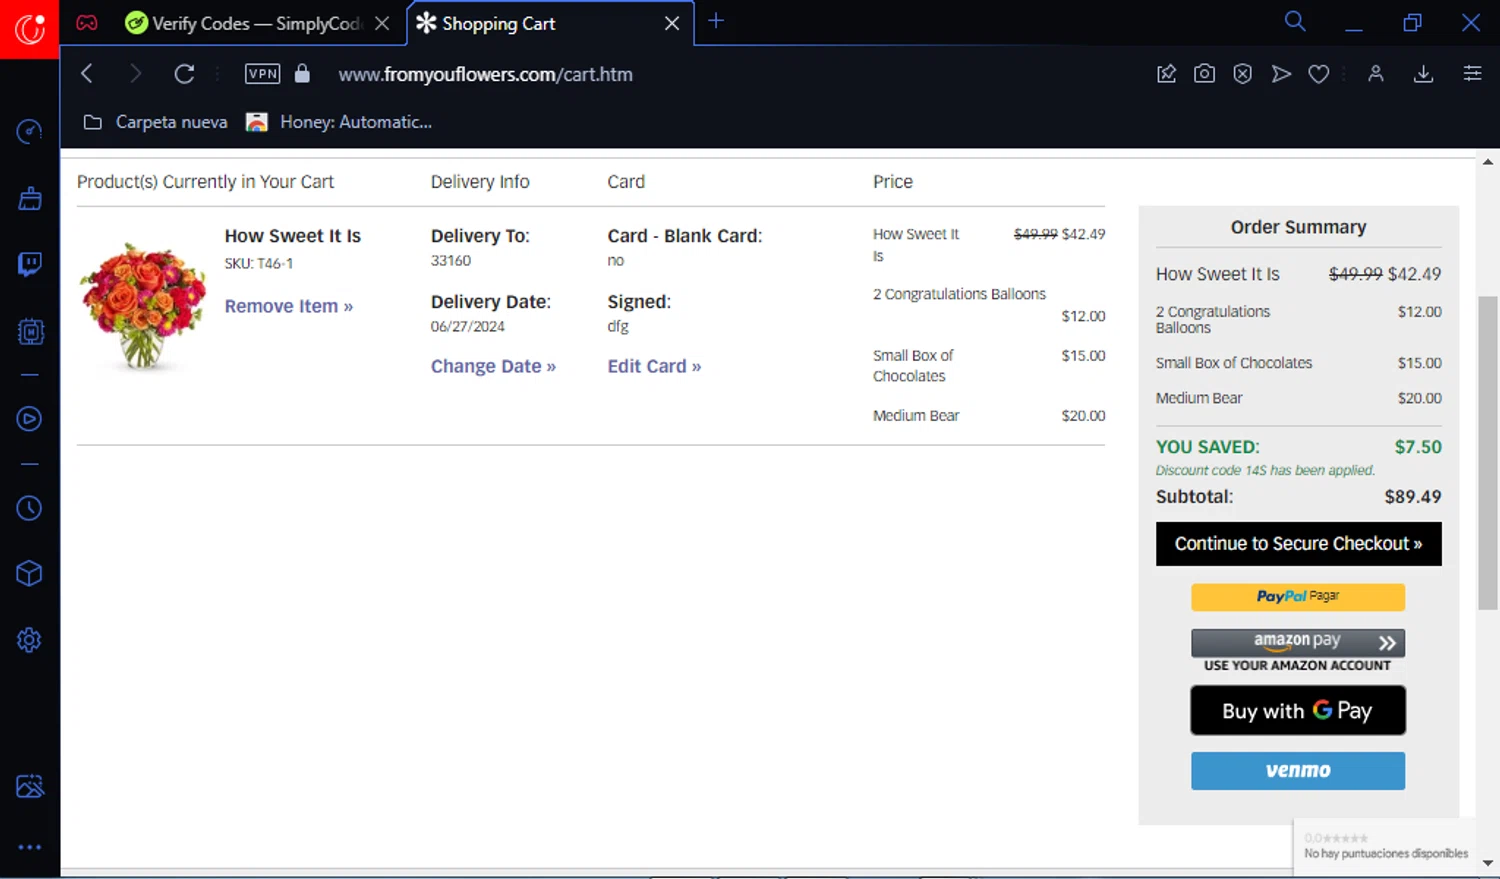Screen dimensions: 1500x879
Task: Click signed value 'dfg'
Action: [618, 326]
